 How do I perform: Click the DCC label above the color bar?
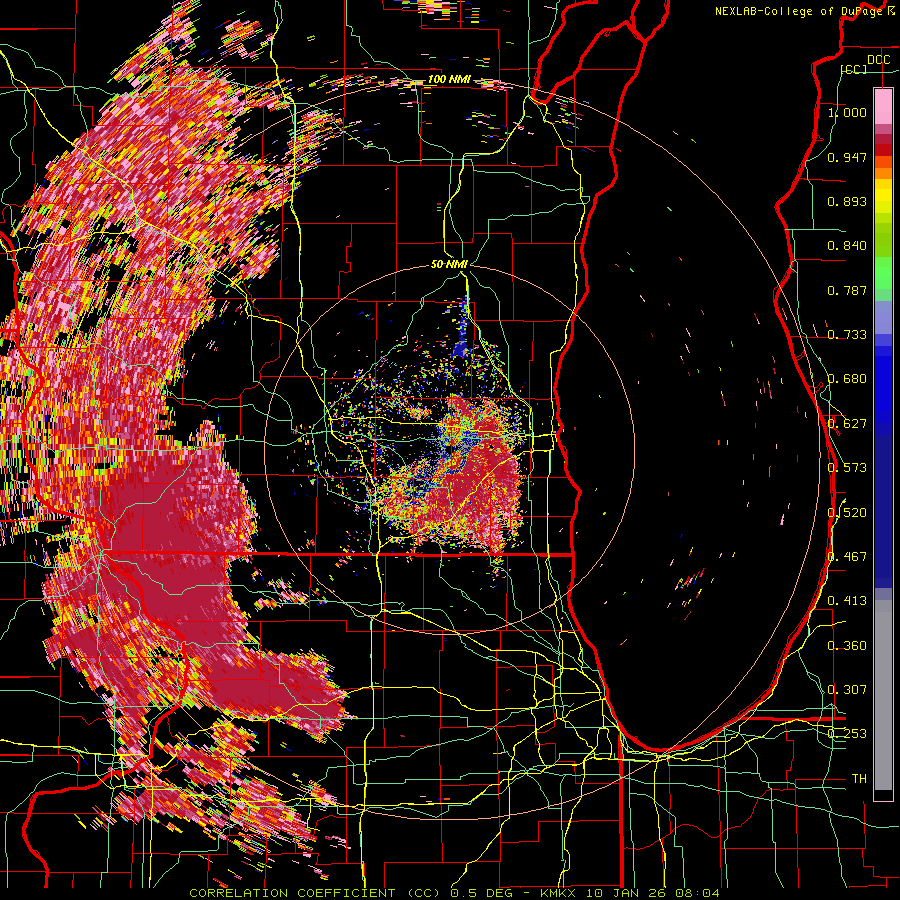coord(878,60)
